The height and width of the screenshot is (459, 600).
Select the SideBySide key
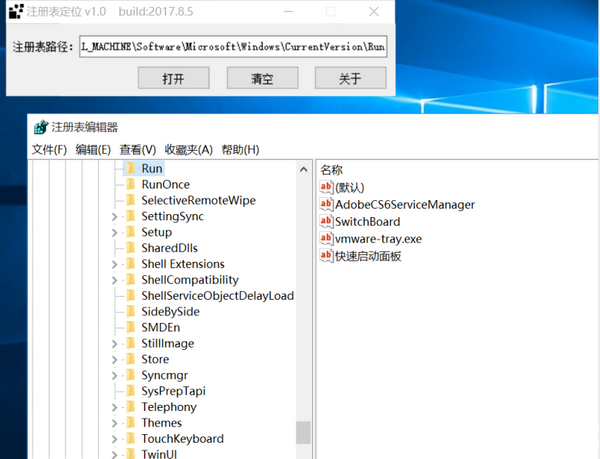tap(170, 312)
